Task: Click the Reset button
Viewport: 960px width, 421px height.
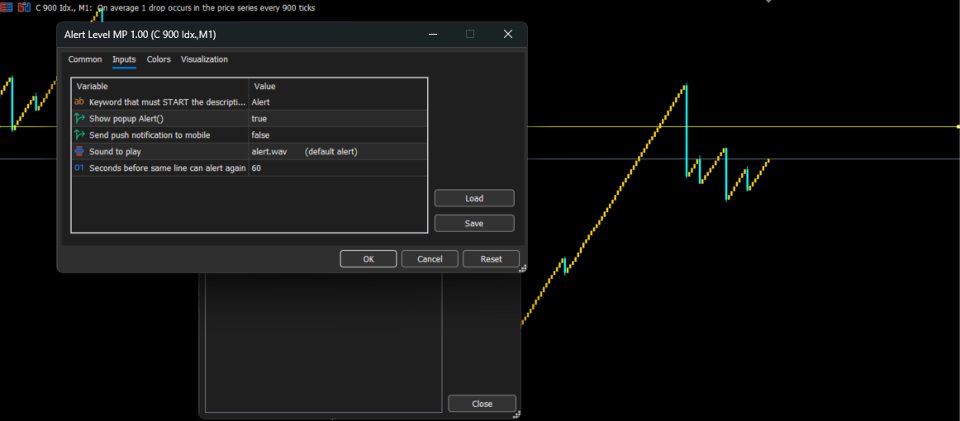Action: click(491, 259)
